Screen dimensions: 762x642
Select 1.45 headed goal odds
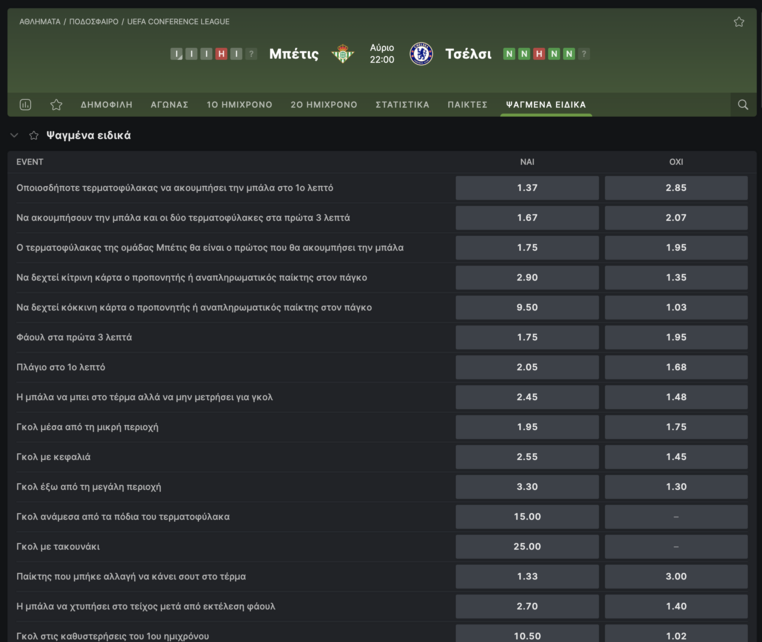(676, 457)
